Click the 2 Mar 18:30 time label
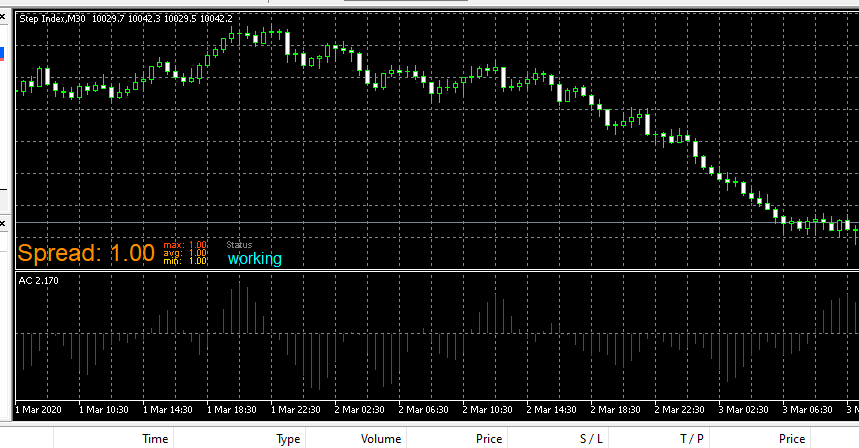 [x=616, y=410]
